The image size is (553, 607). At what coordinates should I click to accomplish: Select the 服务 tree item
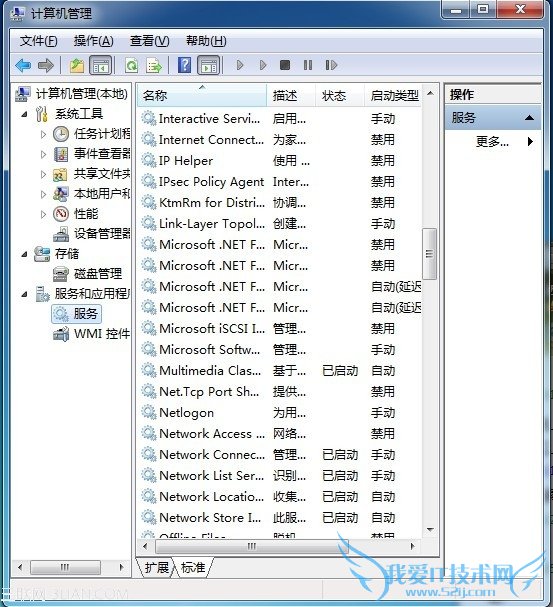point(77,314)
